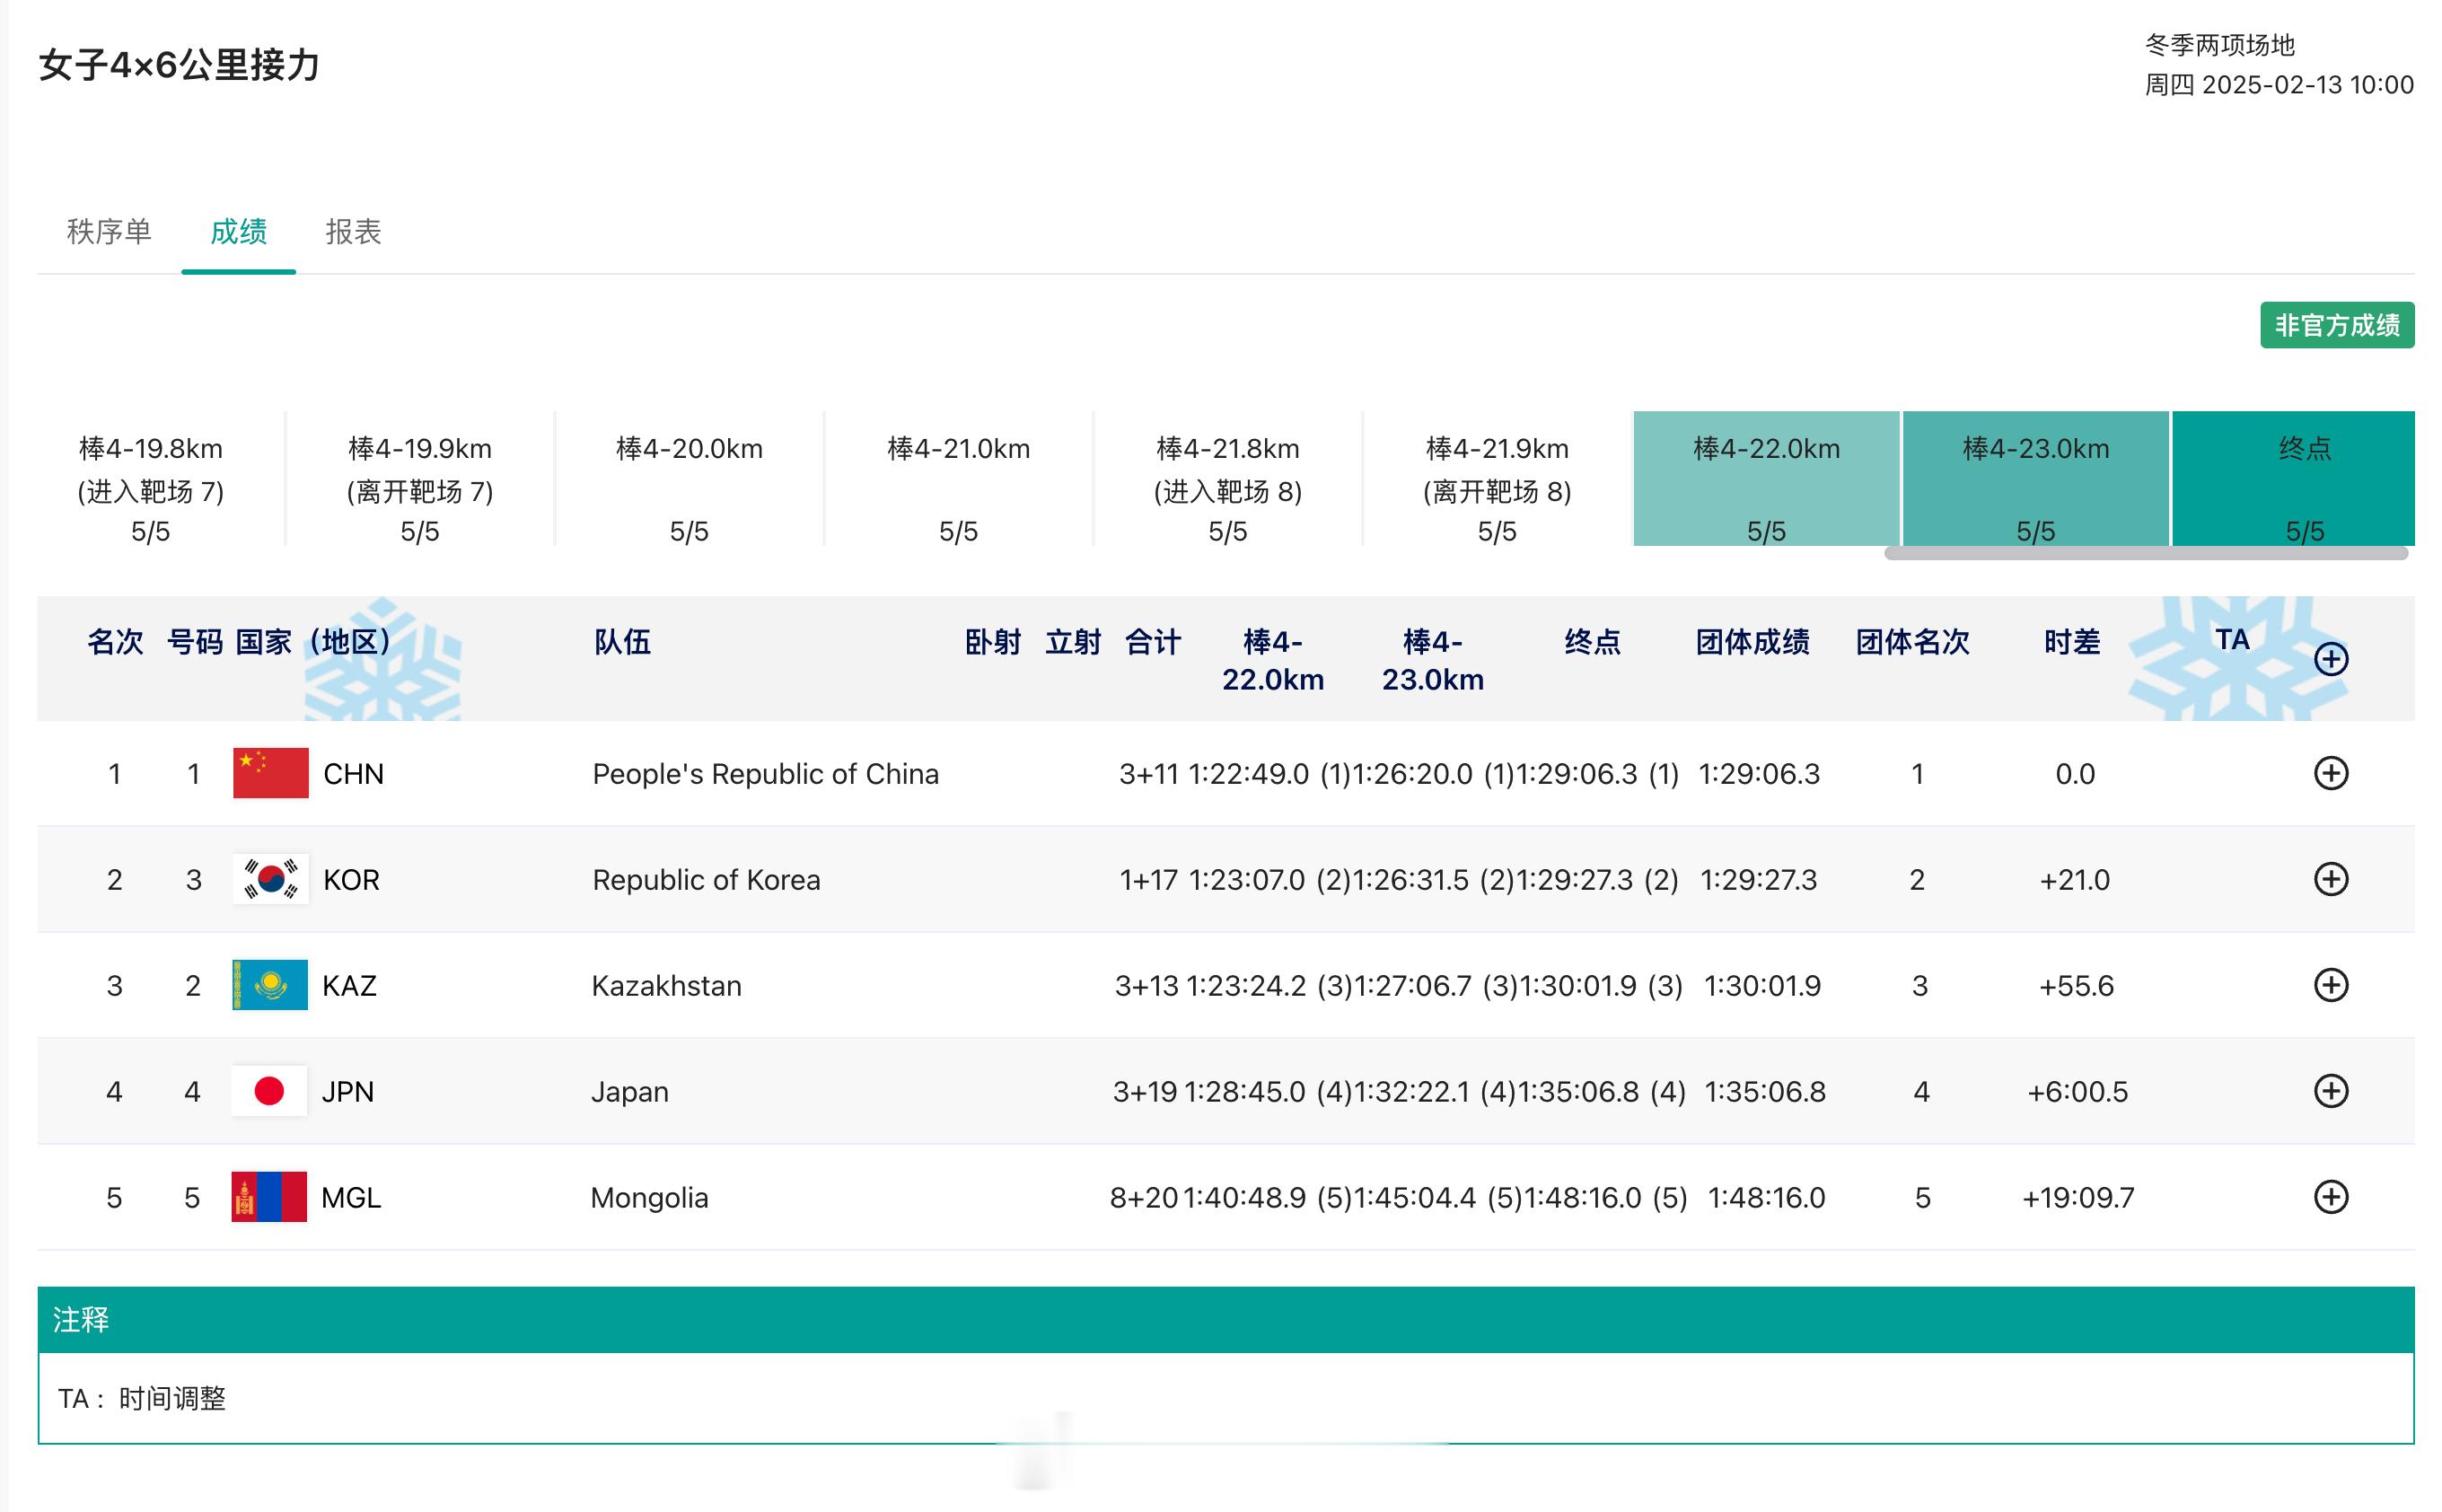Click the 非官方成绩 badge
The width and height of the screenshot is (2442, 1512).
click(x=2336, y=325)
